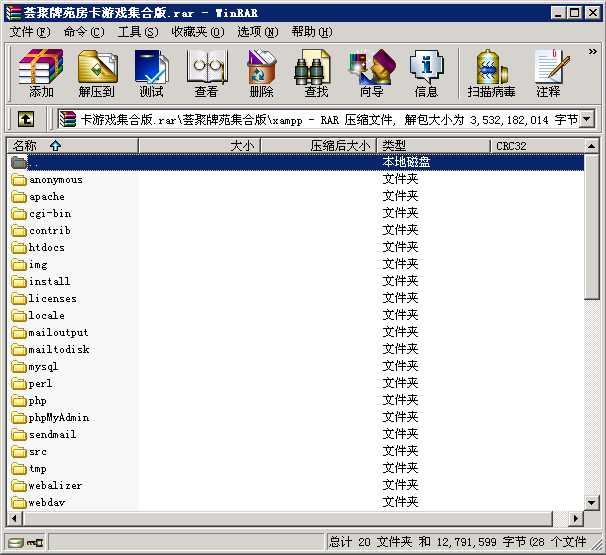
Task: Open the File (文件) menu
Action: pos(30,32)
